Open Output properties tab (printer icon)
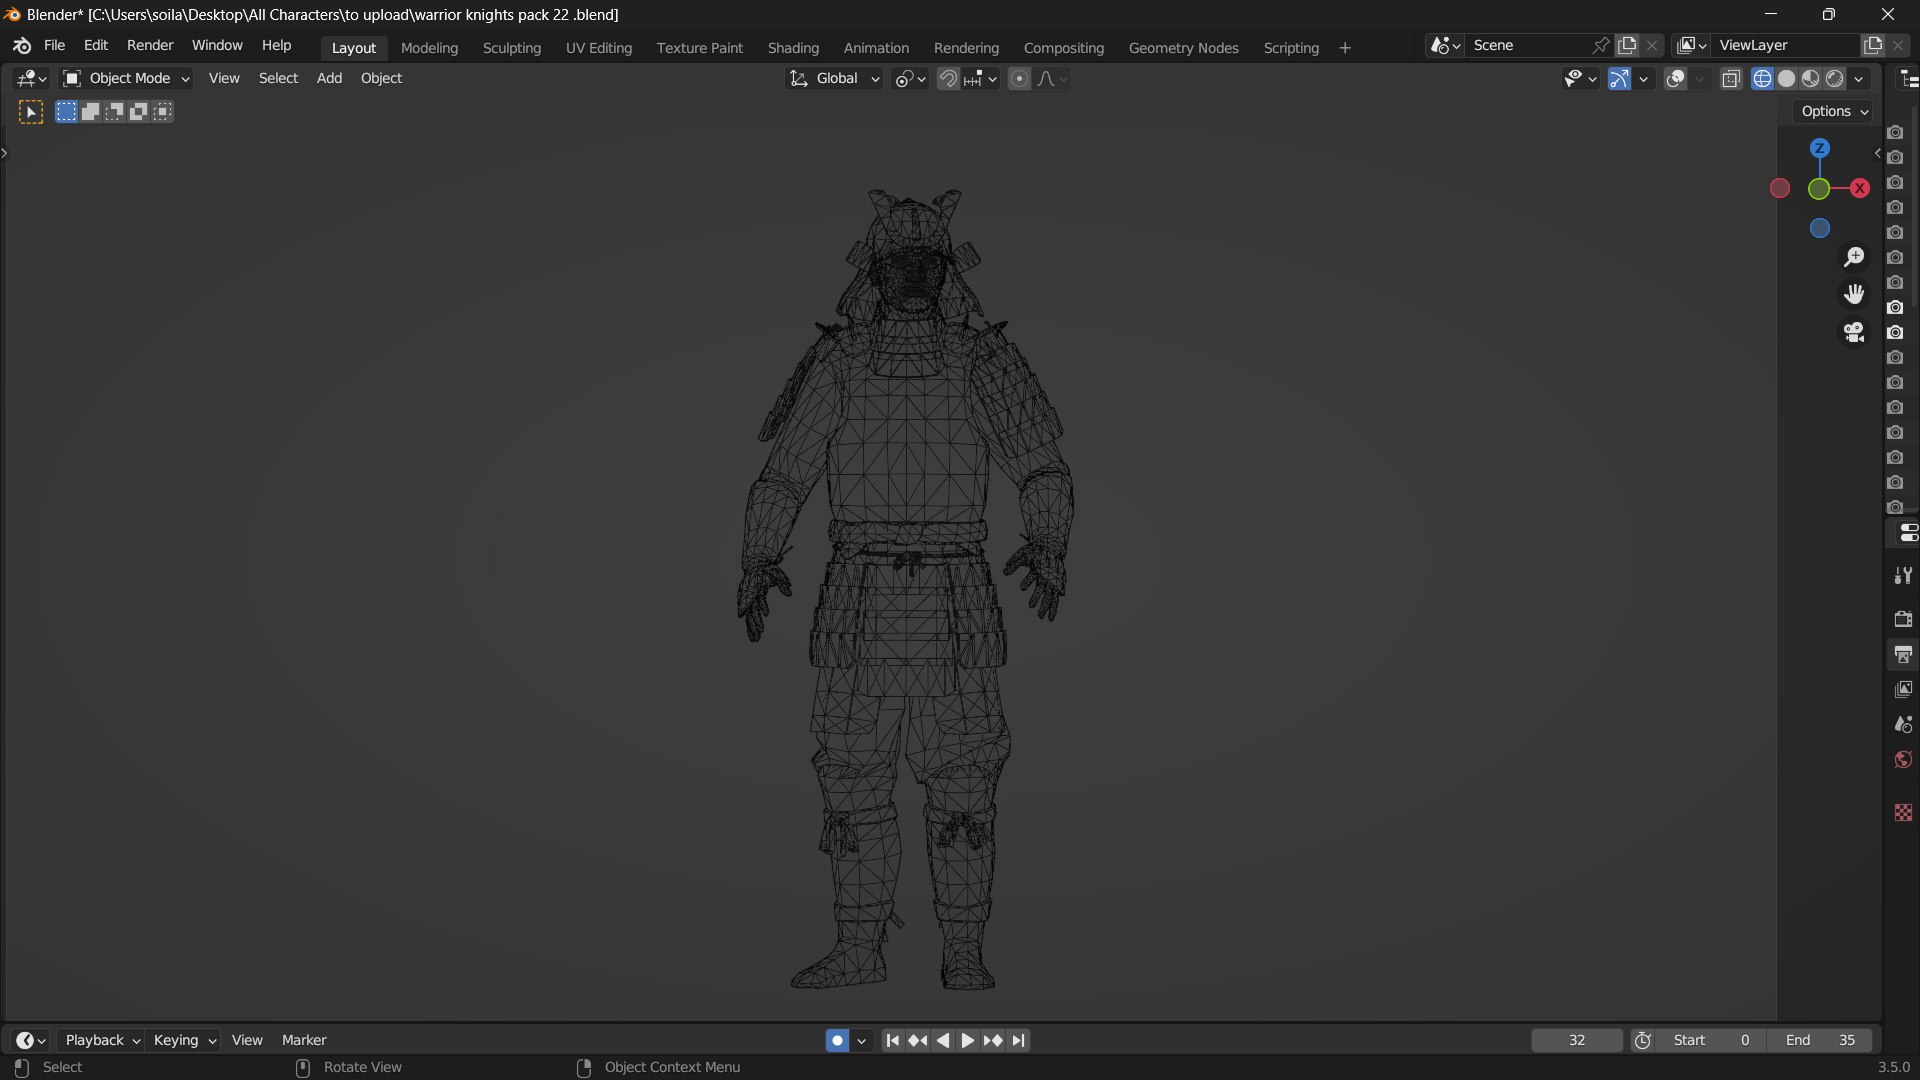The height and width of the screenshot is (1080, 1920). click(x=1903, y=654)
